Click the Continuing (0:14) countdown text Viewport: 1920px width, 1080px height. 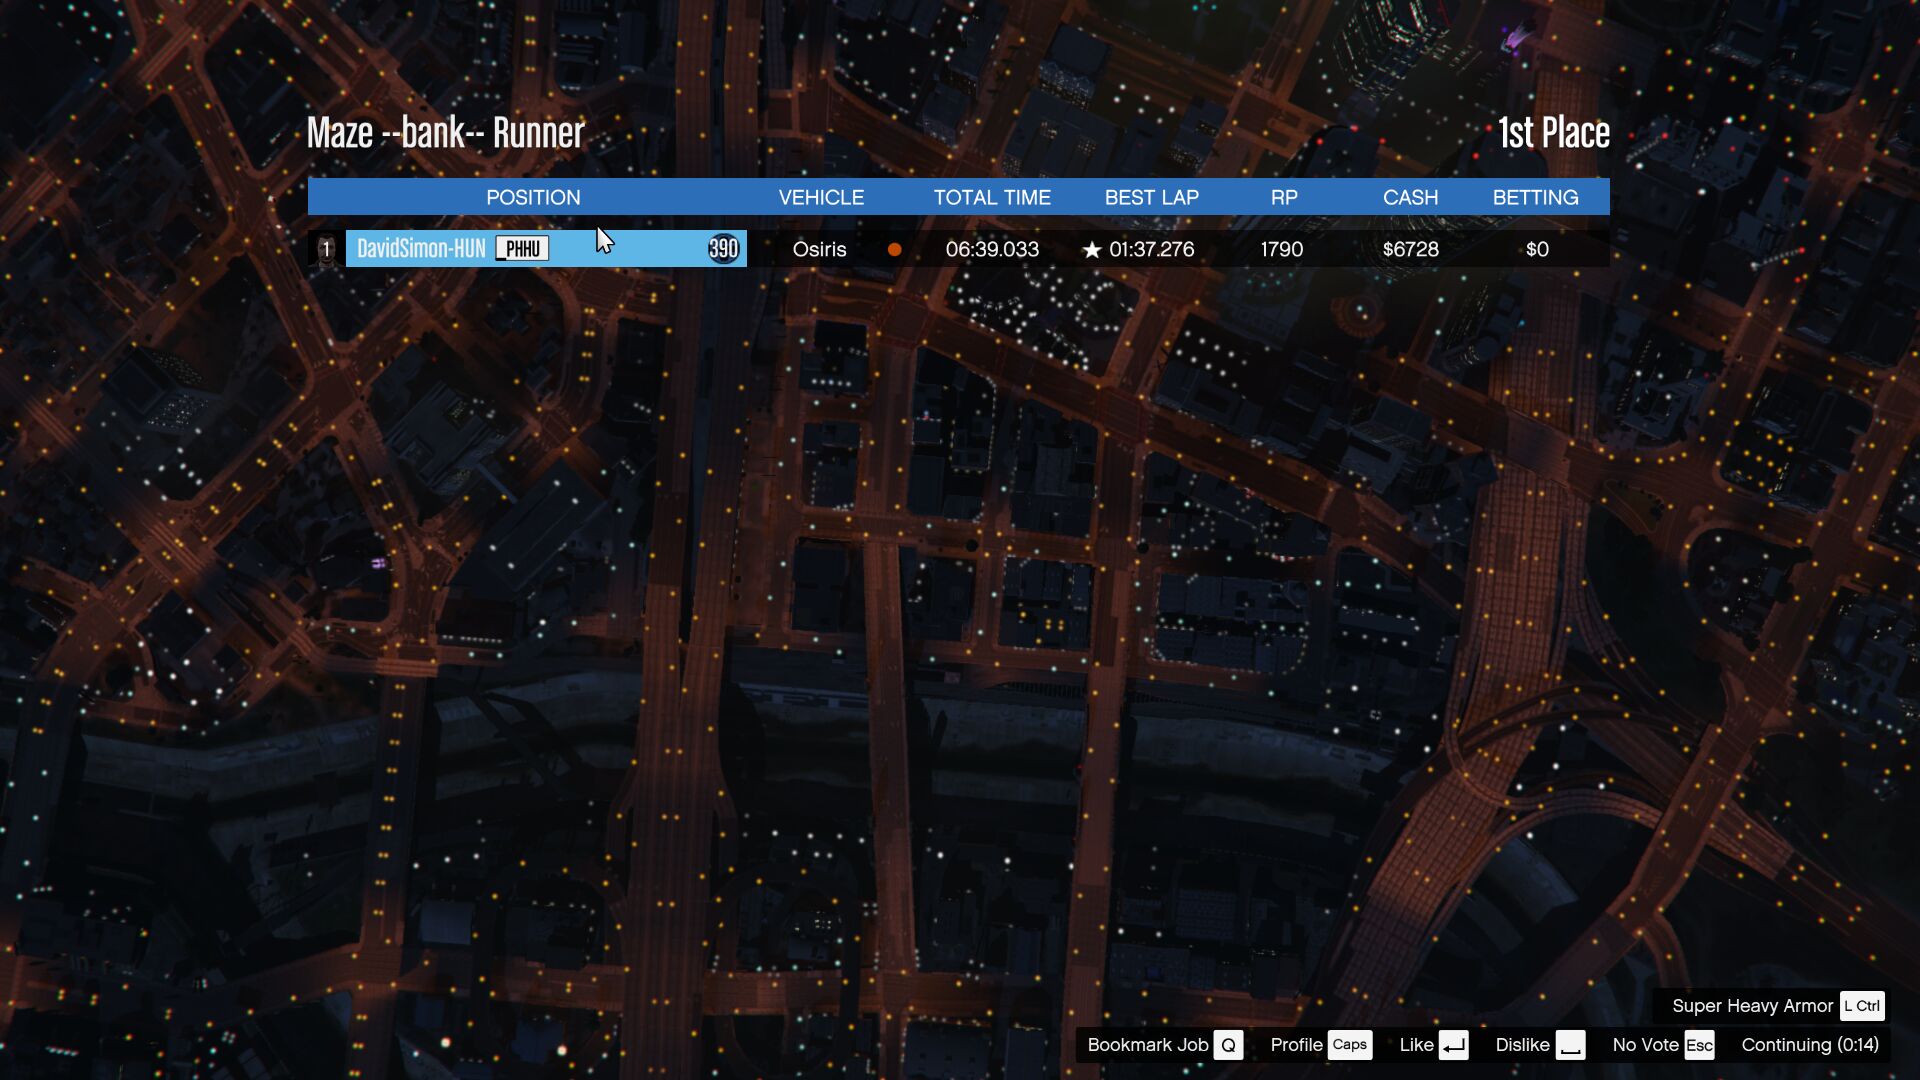[x=1810, y=1045]
